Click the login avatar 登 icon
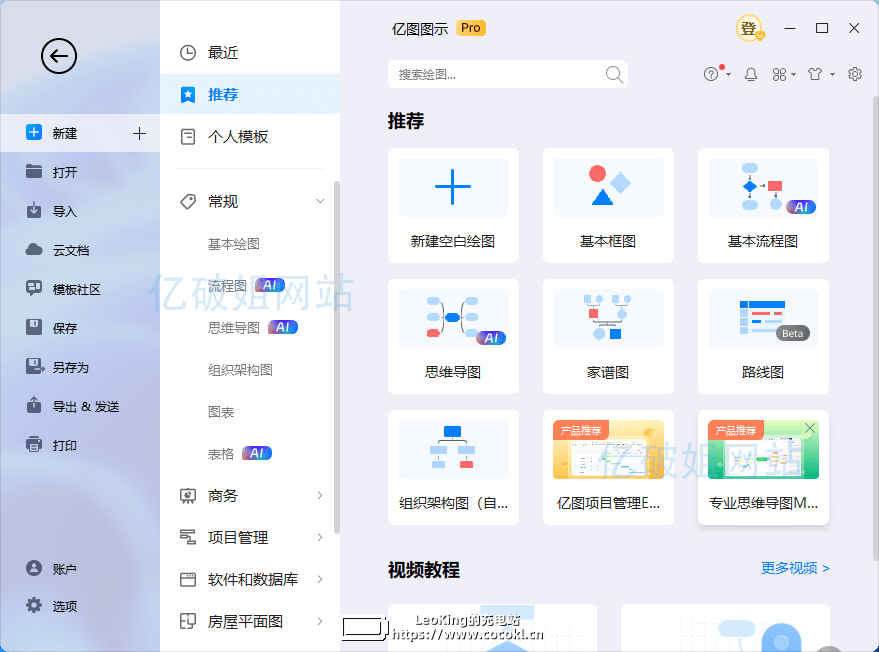879x652 pixels. (x=750, y=28)
